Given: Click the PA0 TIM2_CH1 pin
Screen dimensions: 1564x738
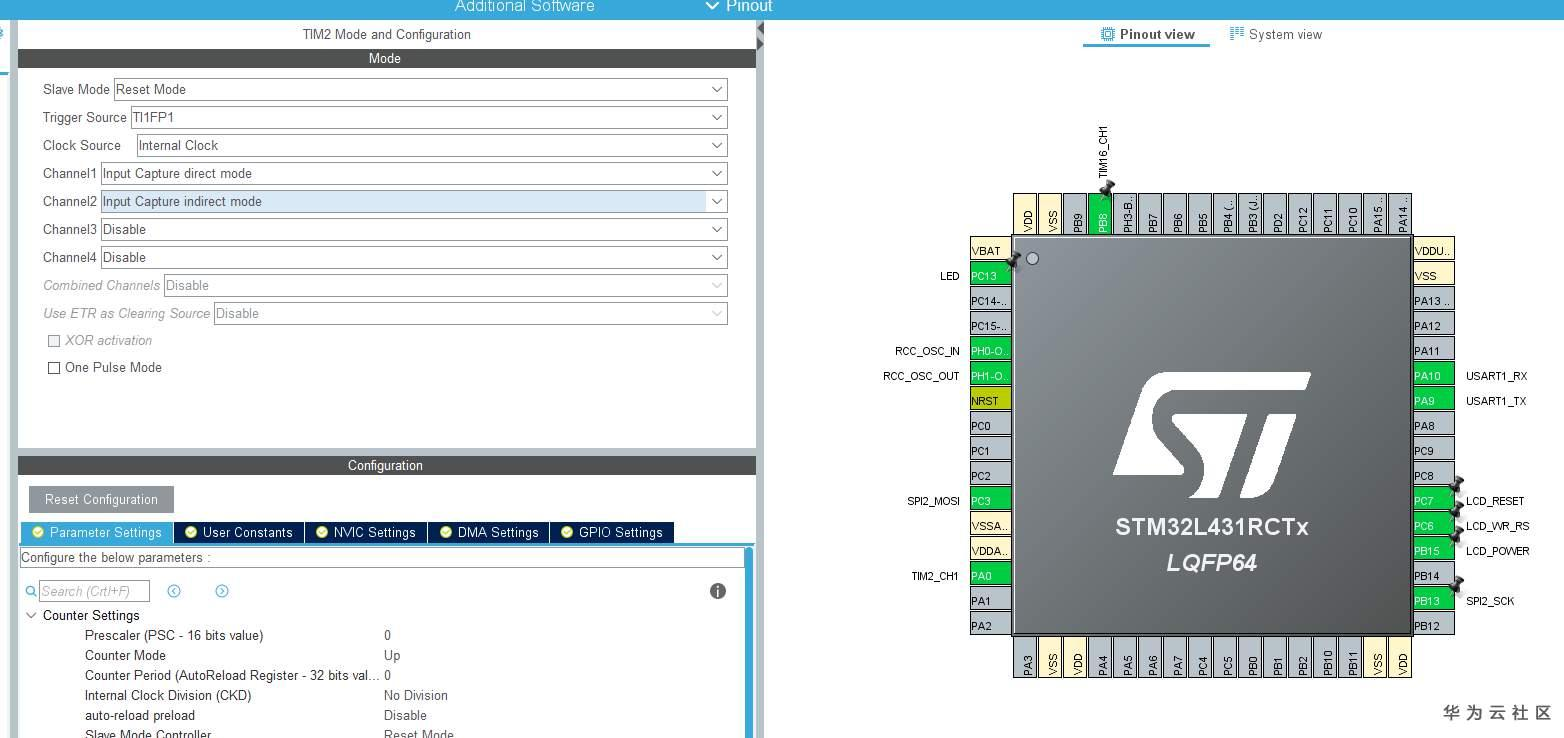Looking at the screenshot, I should (990, 576).
